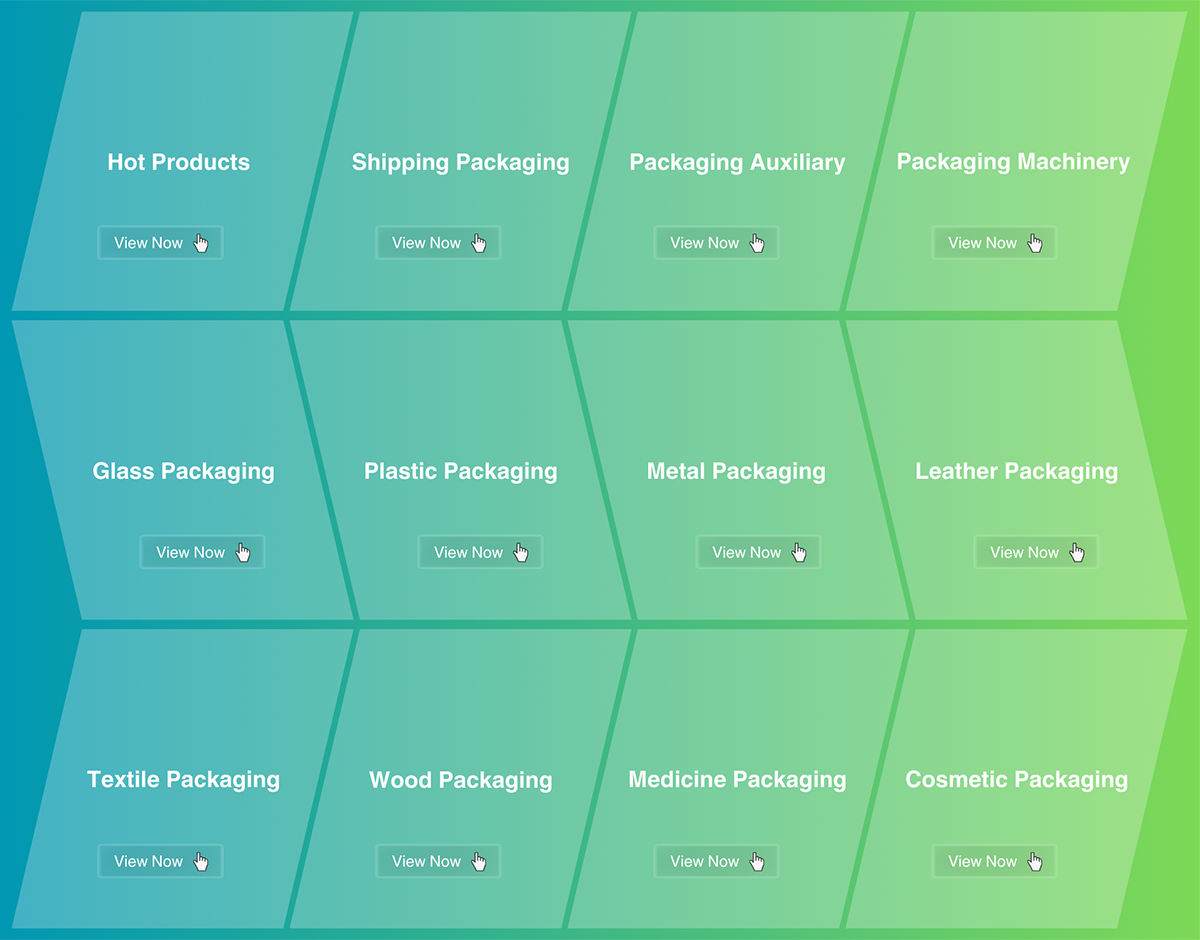Open the Shipping Packaging category title
The height and width of the screenshot is (940, 1200).
point(460,162)
